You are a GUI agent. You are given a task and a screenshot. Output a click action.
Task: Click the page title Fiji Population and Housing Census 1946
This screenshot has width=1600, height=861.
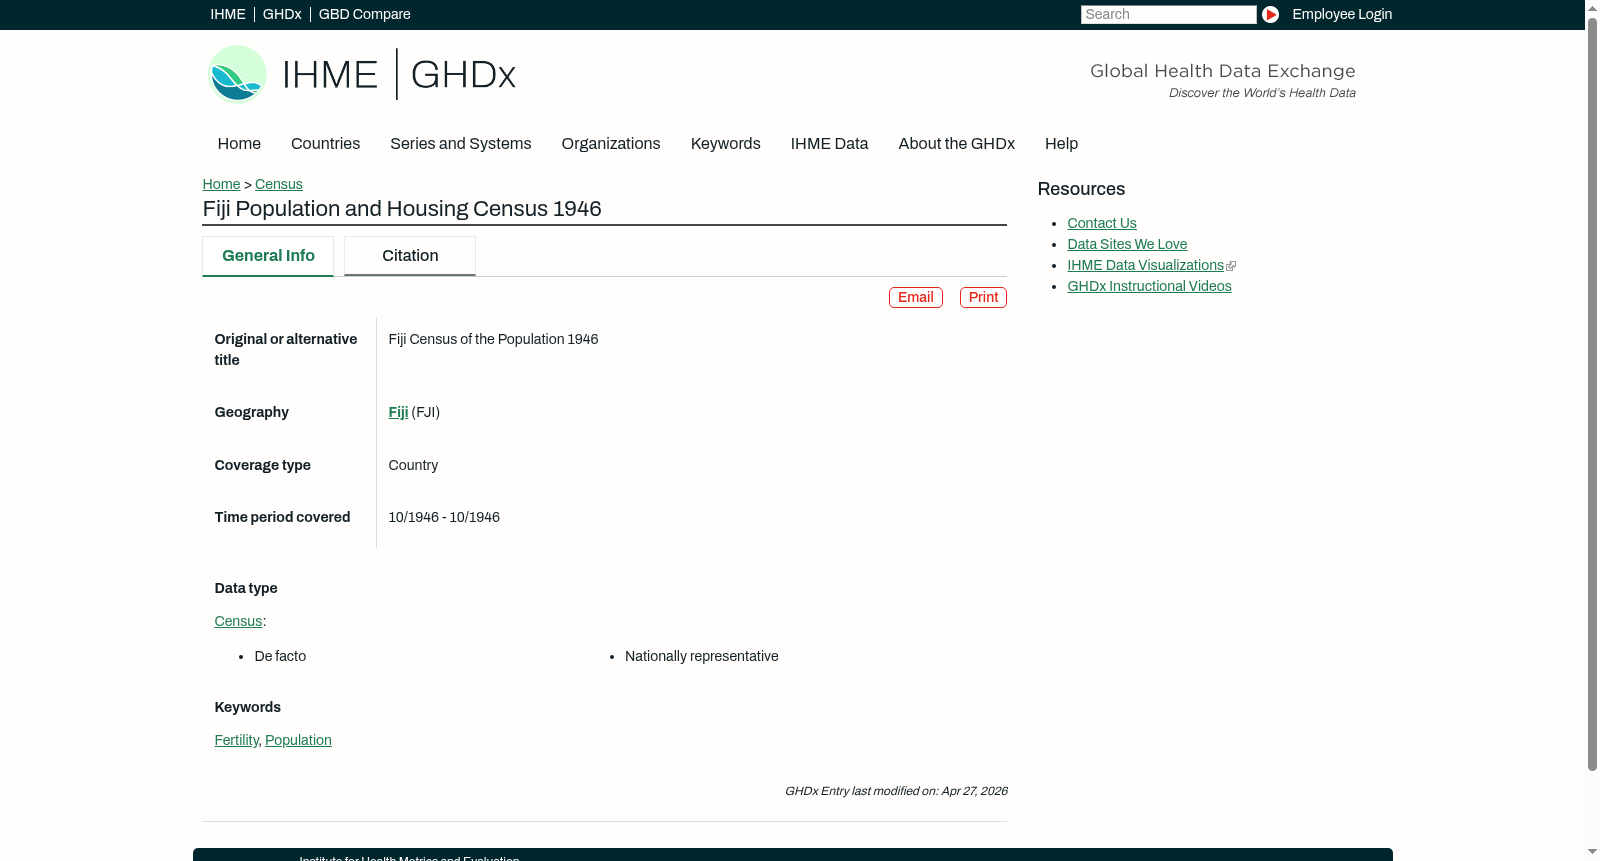click(402, 209)
